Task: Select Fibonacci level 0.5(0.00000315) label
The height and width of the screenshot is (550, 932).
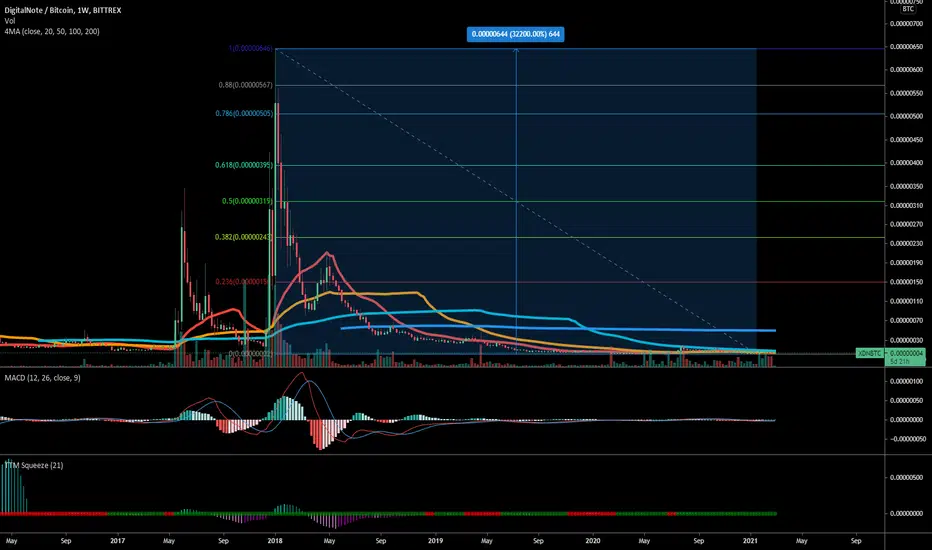Action: pyautogui.click(x=247, y=201)
